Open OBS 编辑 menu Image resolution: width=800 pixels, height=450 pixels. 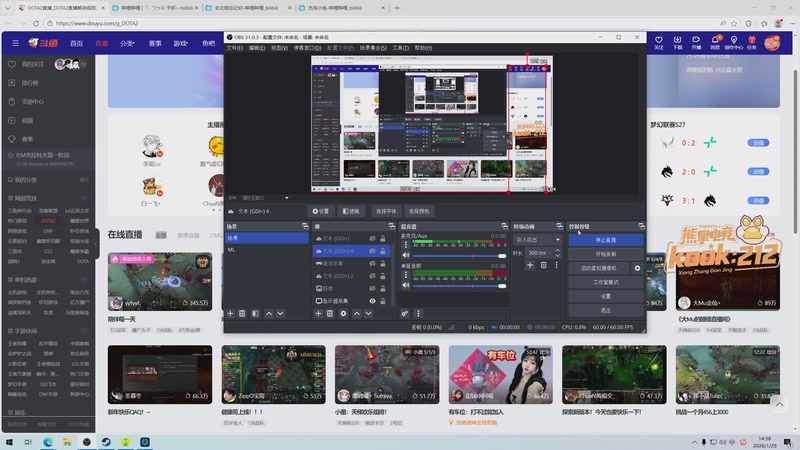[257, 48]
